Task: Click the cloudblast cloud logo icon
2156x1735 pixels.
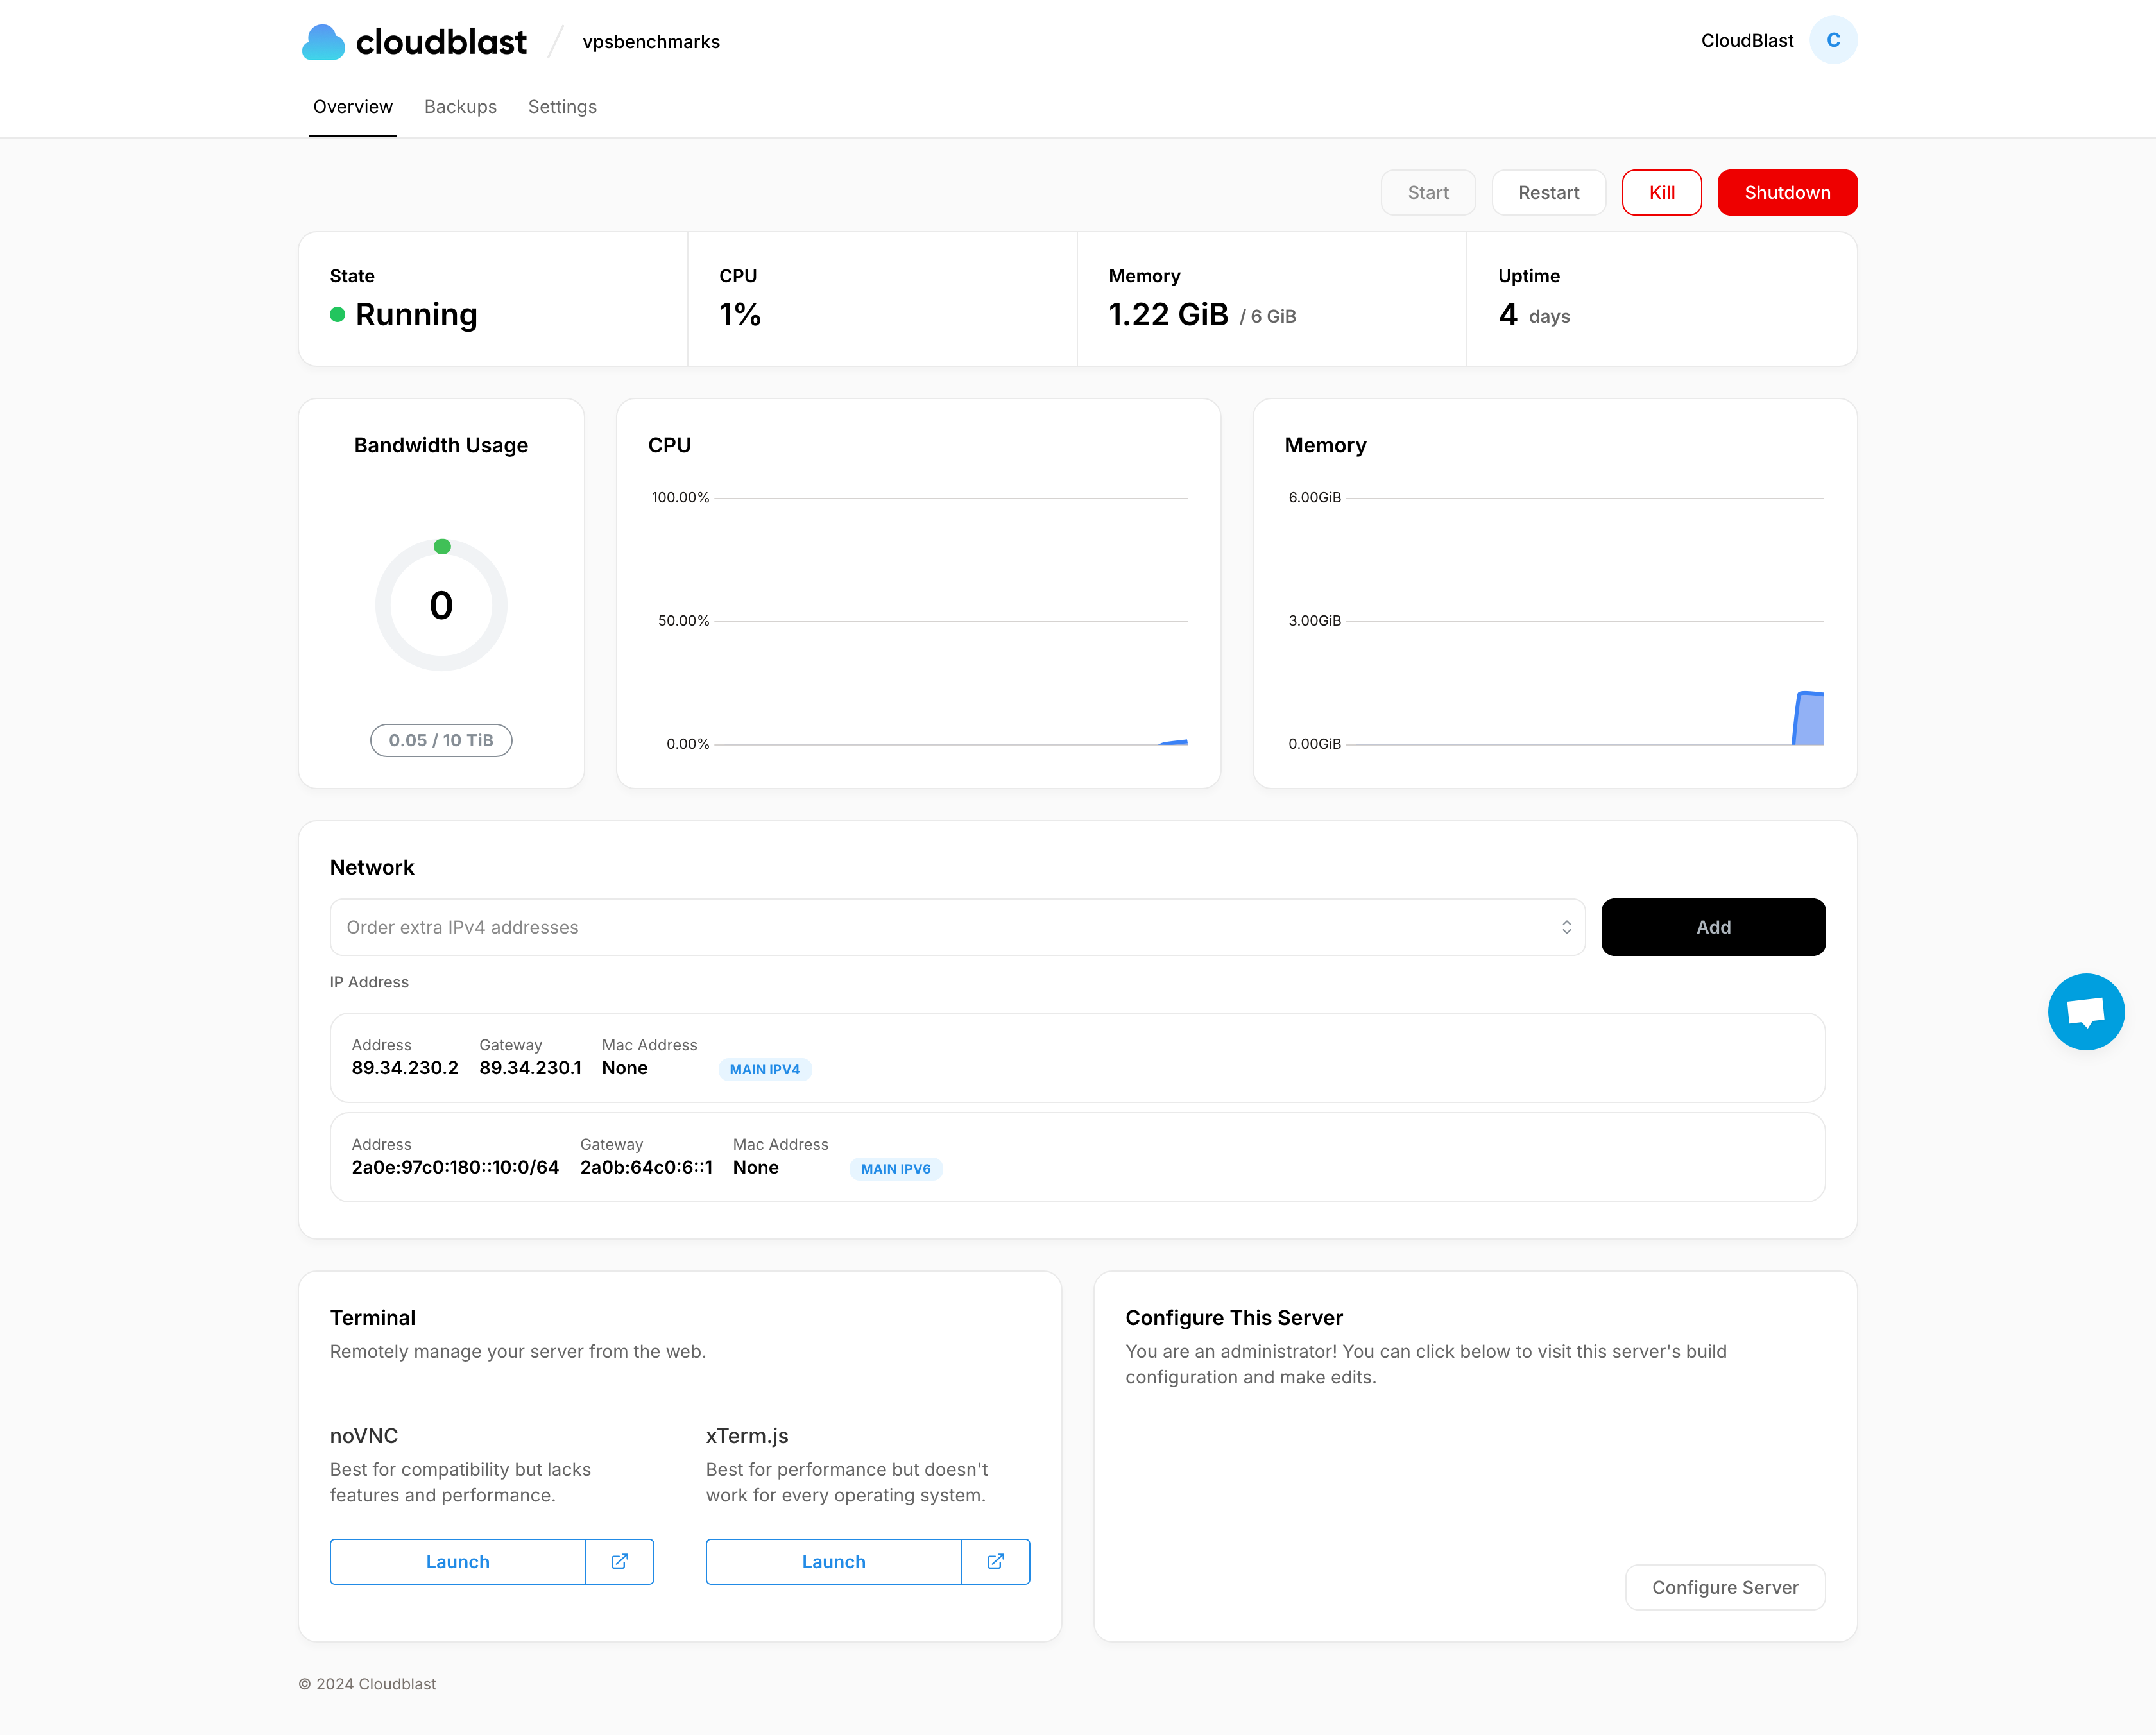Action: tap(323, 42)
